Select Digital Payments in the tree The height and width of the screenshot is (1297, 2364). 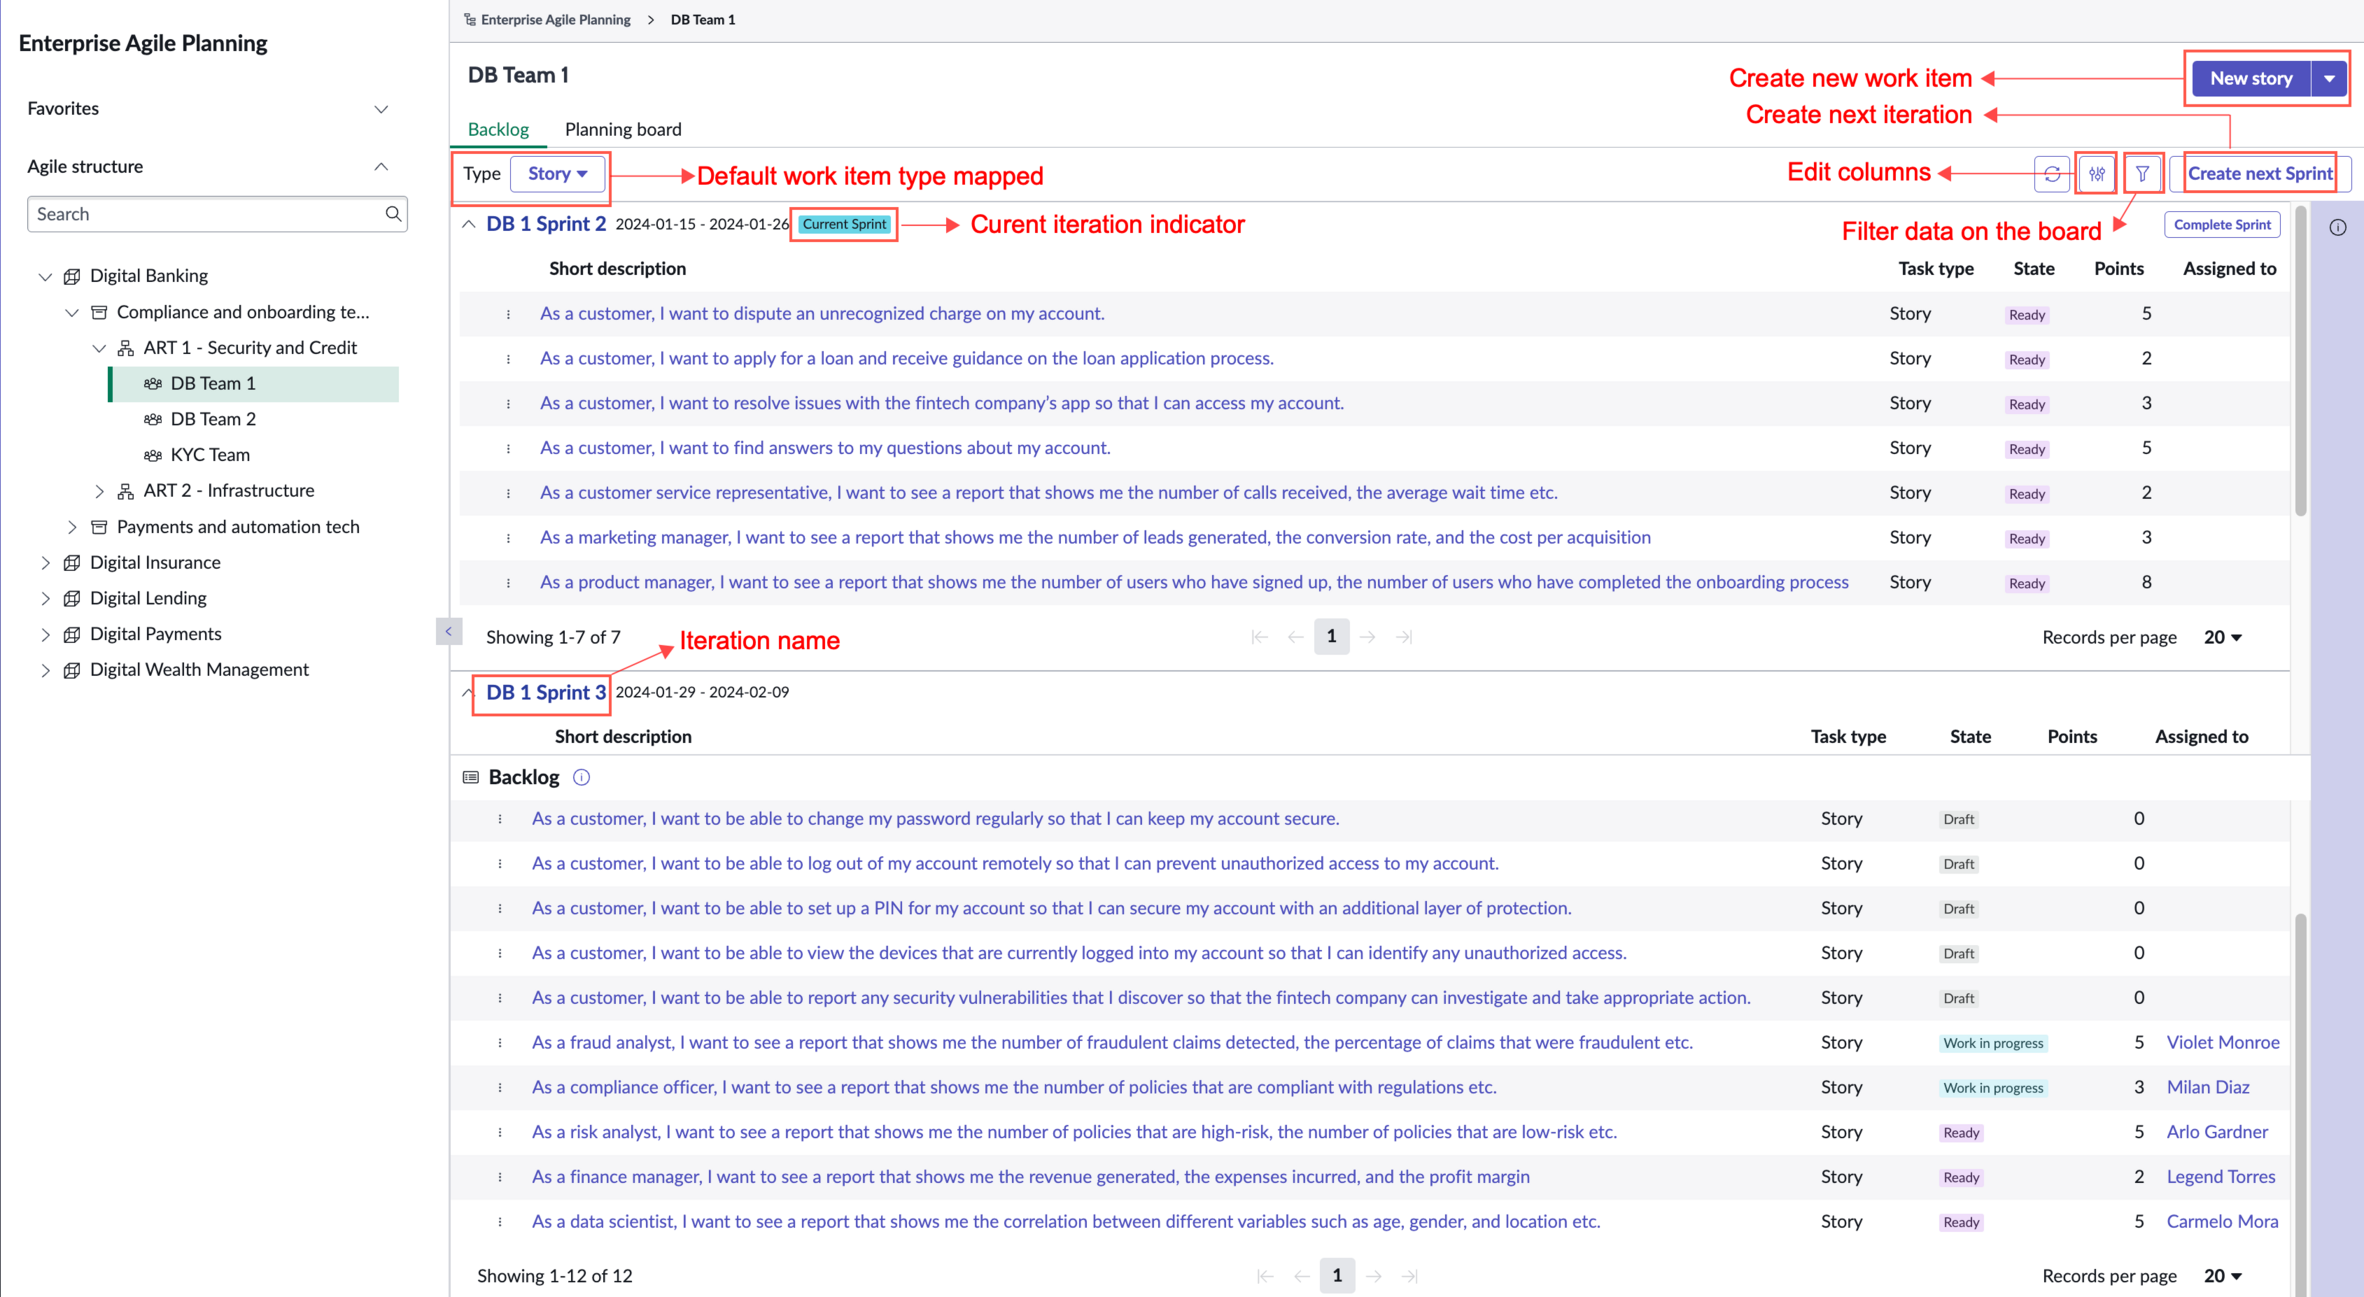coord(155,634)
